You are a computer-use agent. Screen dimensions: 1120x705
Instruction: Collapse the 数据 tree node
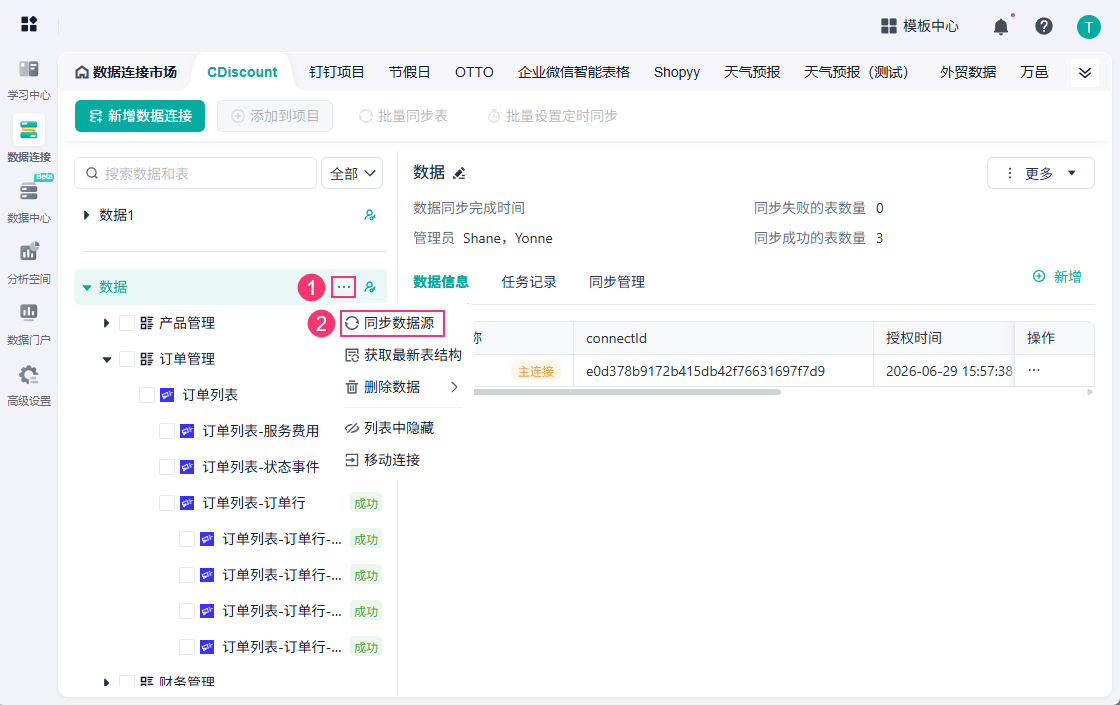pos(87,287)
